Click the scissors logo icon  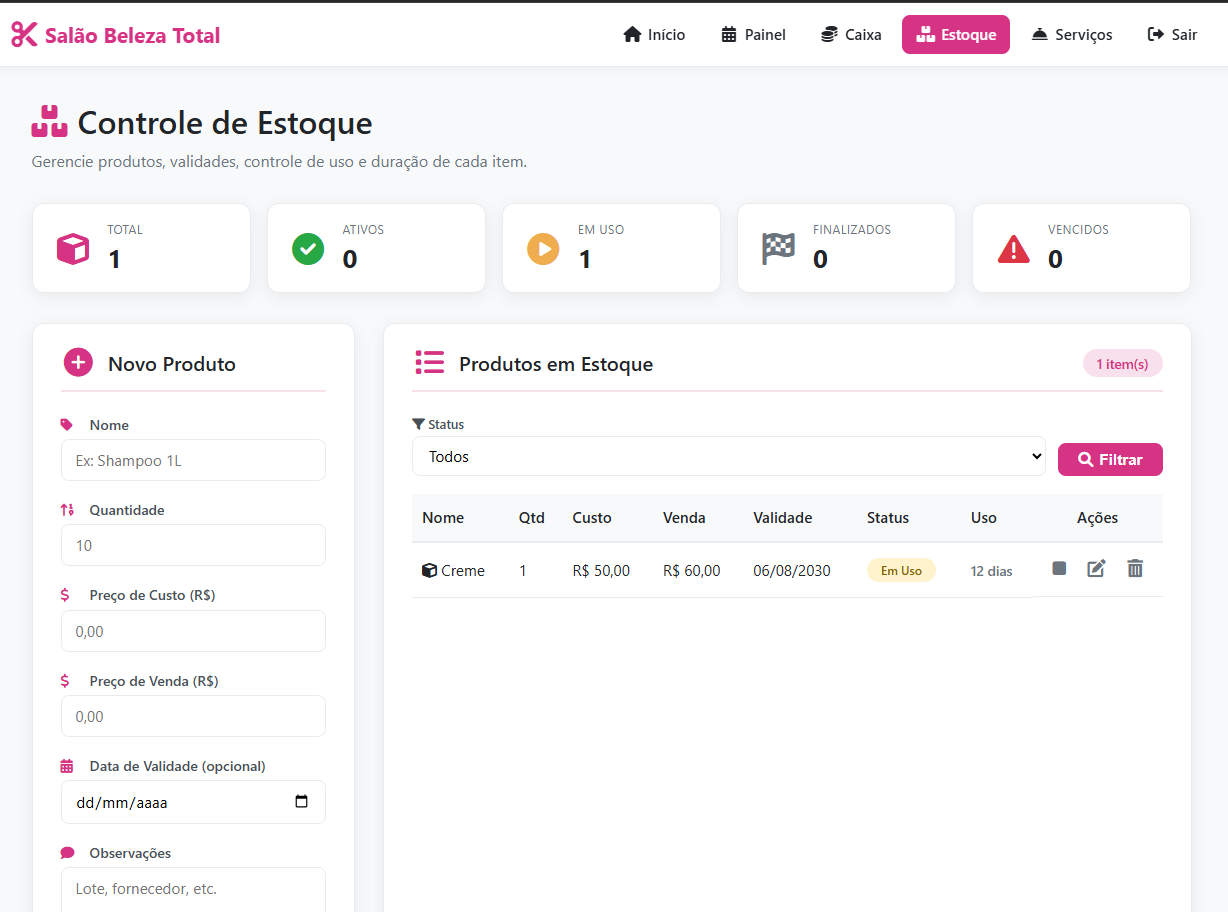24,35
